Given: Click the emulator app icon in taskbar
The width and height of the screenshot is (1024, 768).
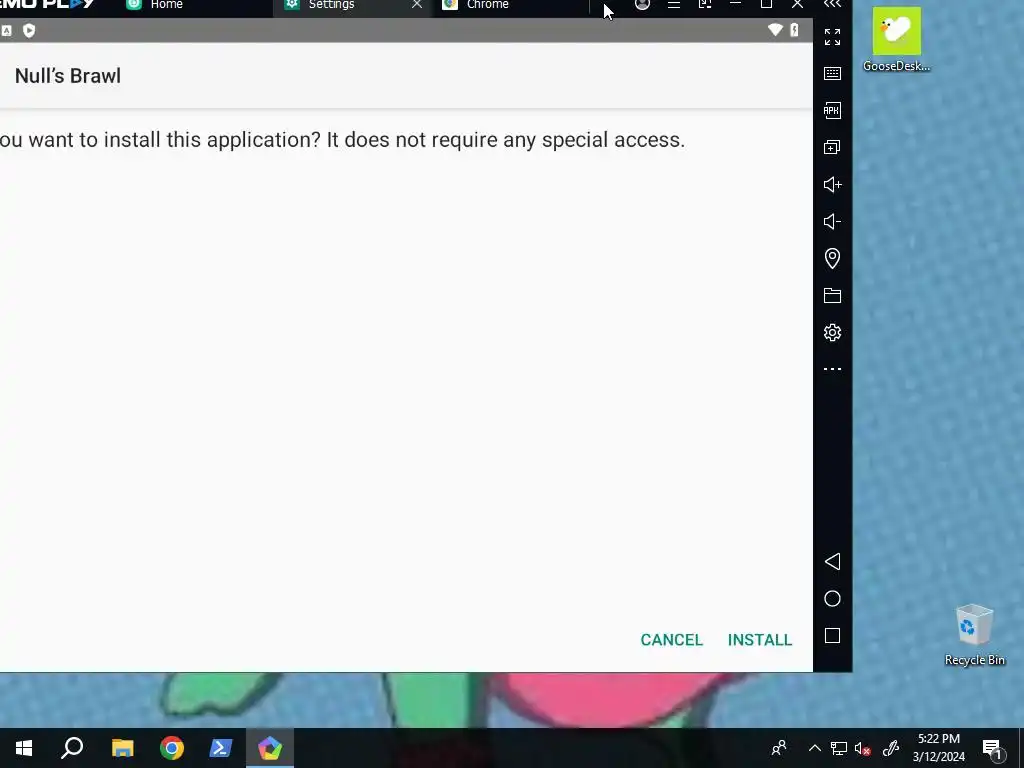Looking at the screenshot, I should [x=270, y=748].
